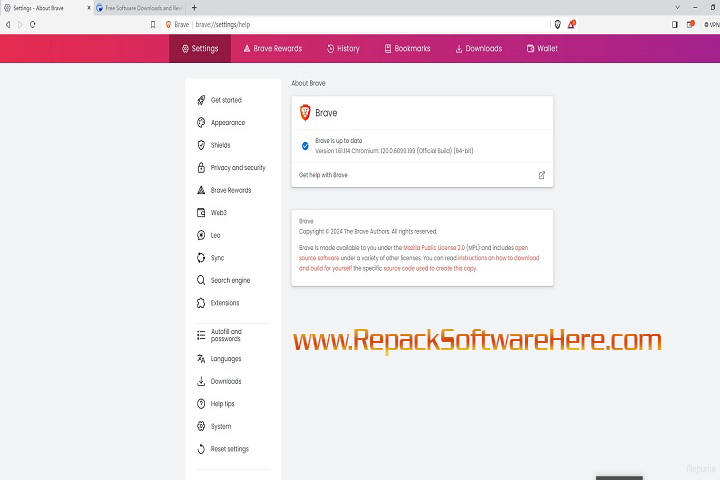This screenshot has width=720, height=480.
Task: Click the Get help with Brave row
Action: pos(422,175)
